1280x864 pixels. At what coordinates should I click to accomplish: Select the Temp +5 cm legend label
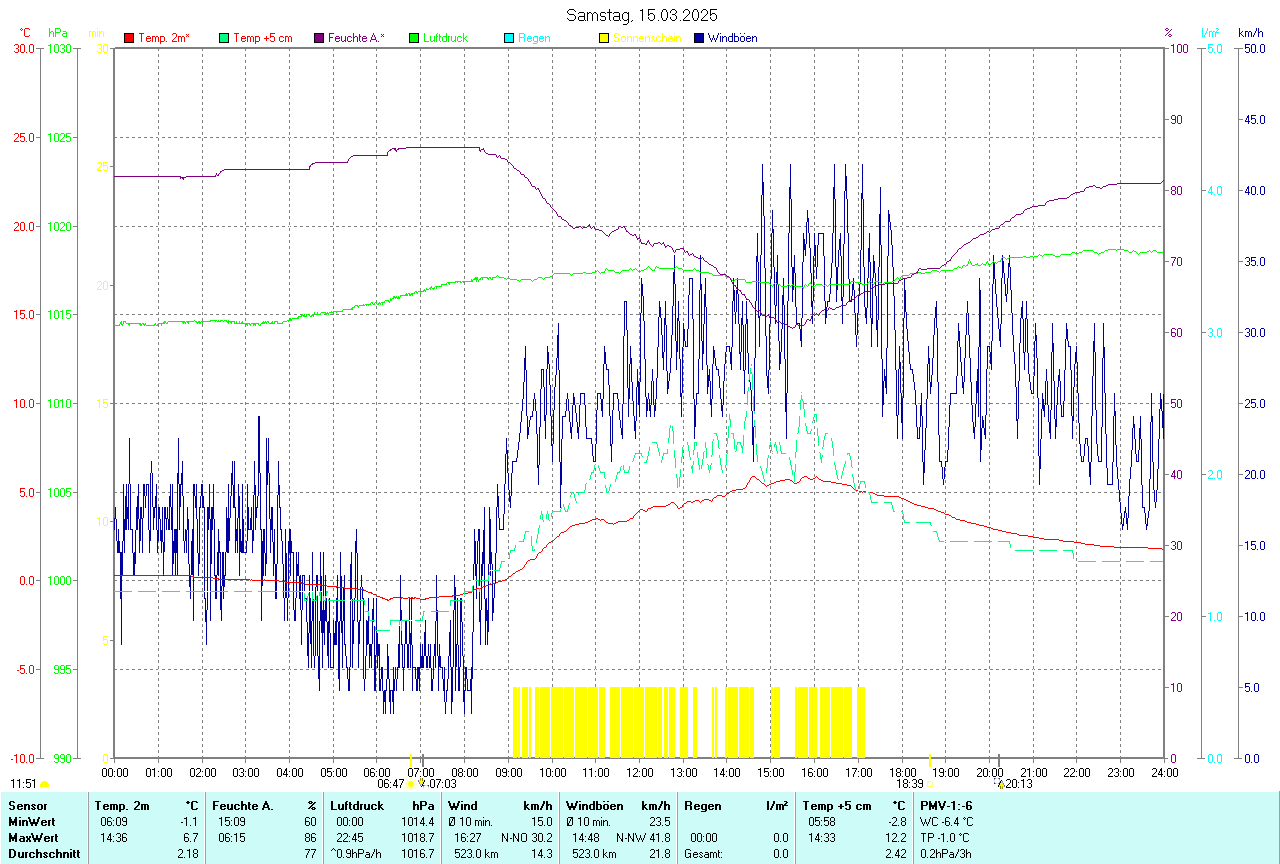click(x=263, y=38)
